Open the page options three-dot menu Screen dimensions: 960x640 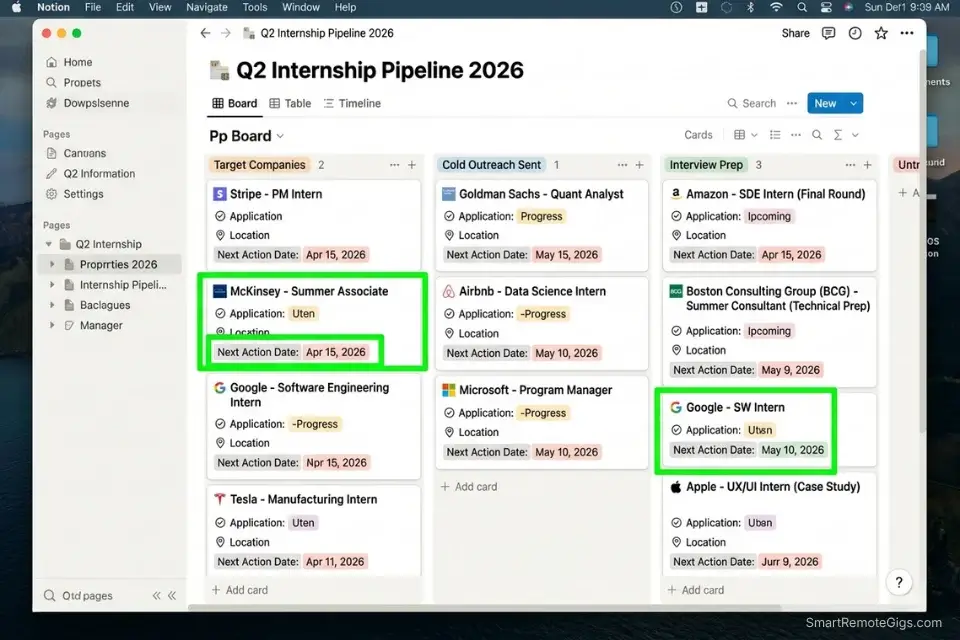point(907,33)
